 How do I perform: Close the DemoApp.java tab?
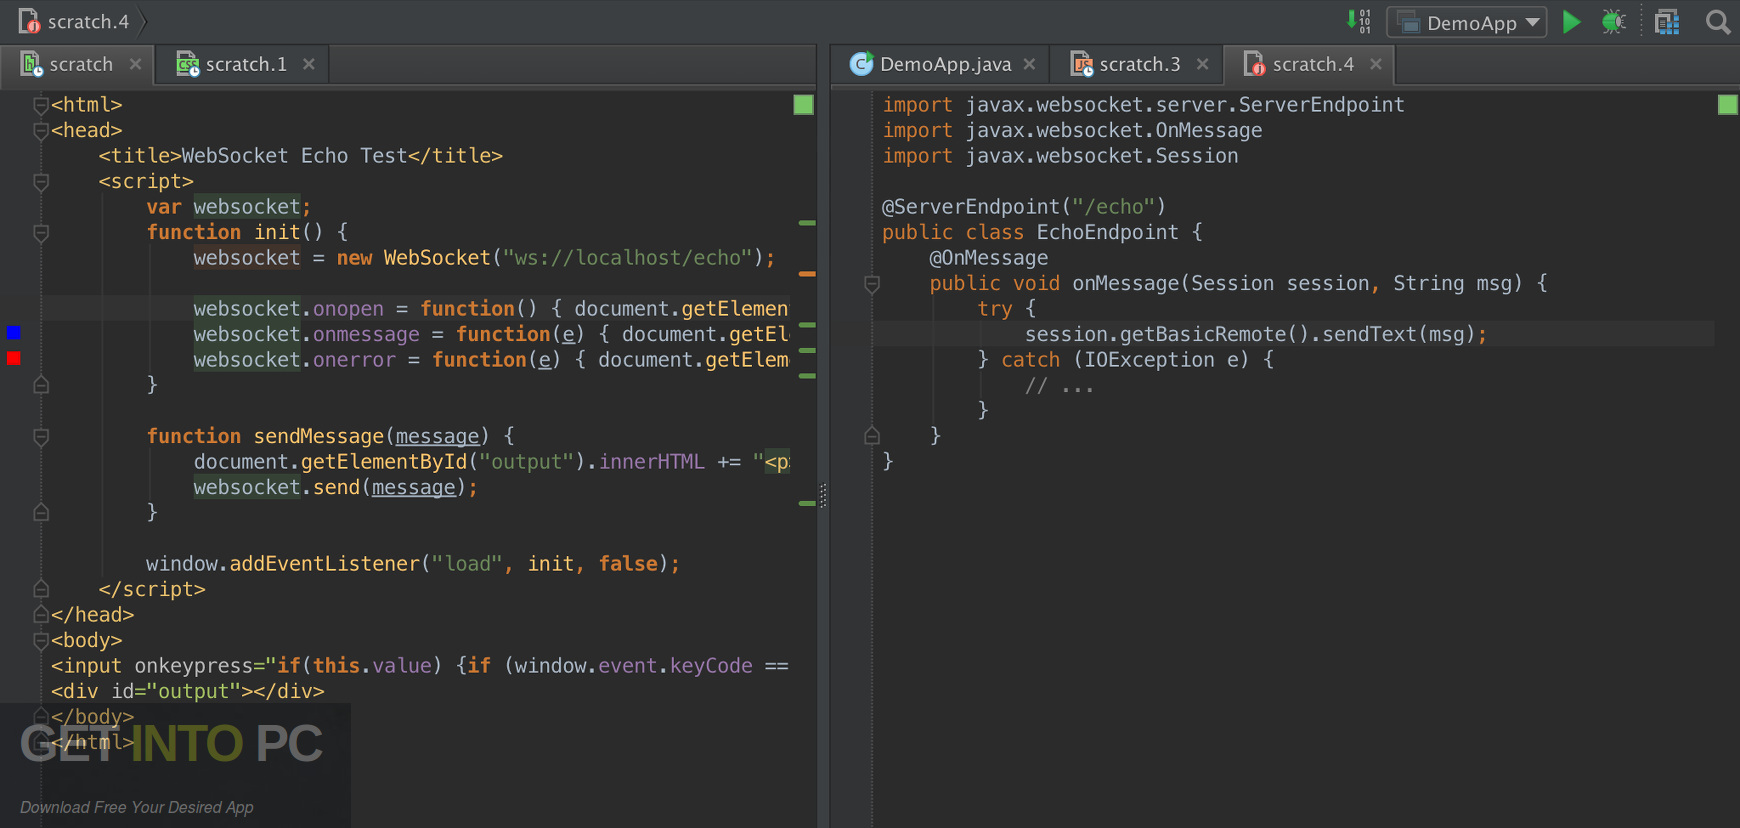click(1029, 64)
